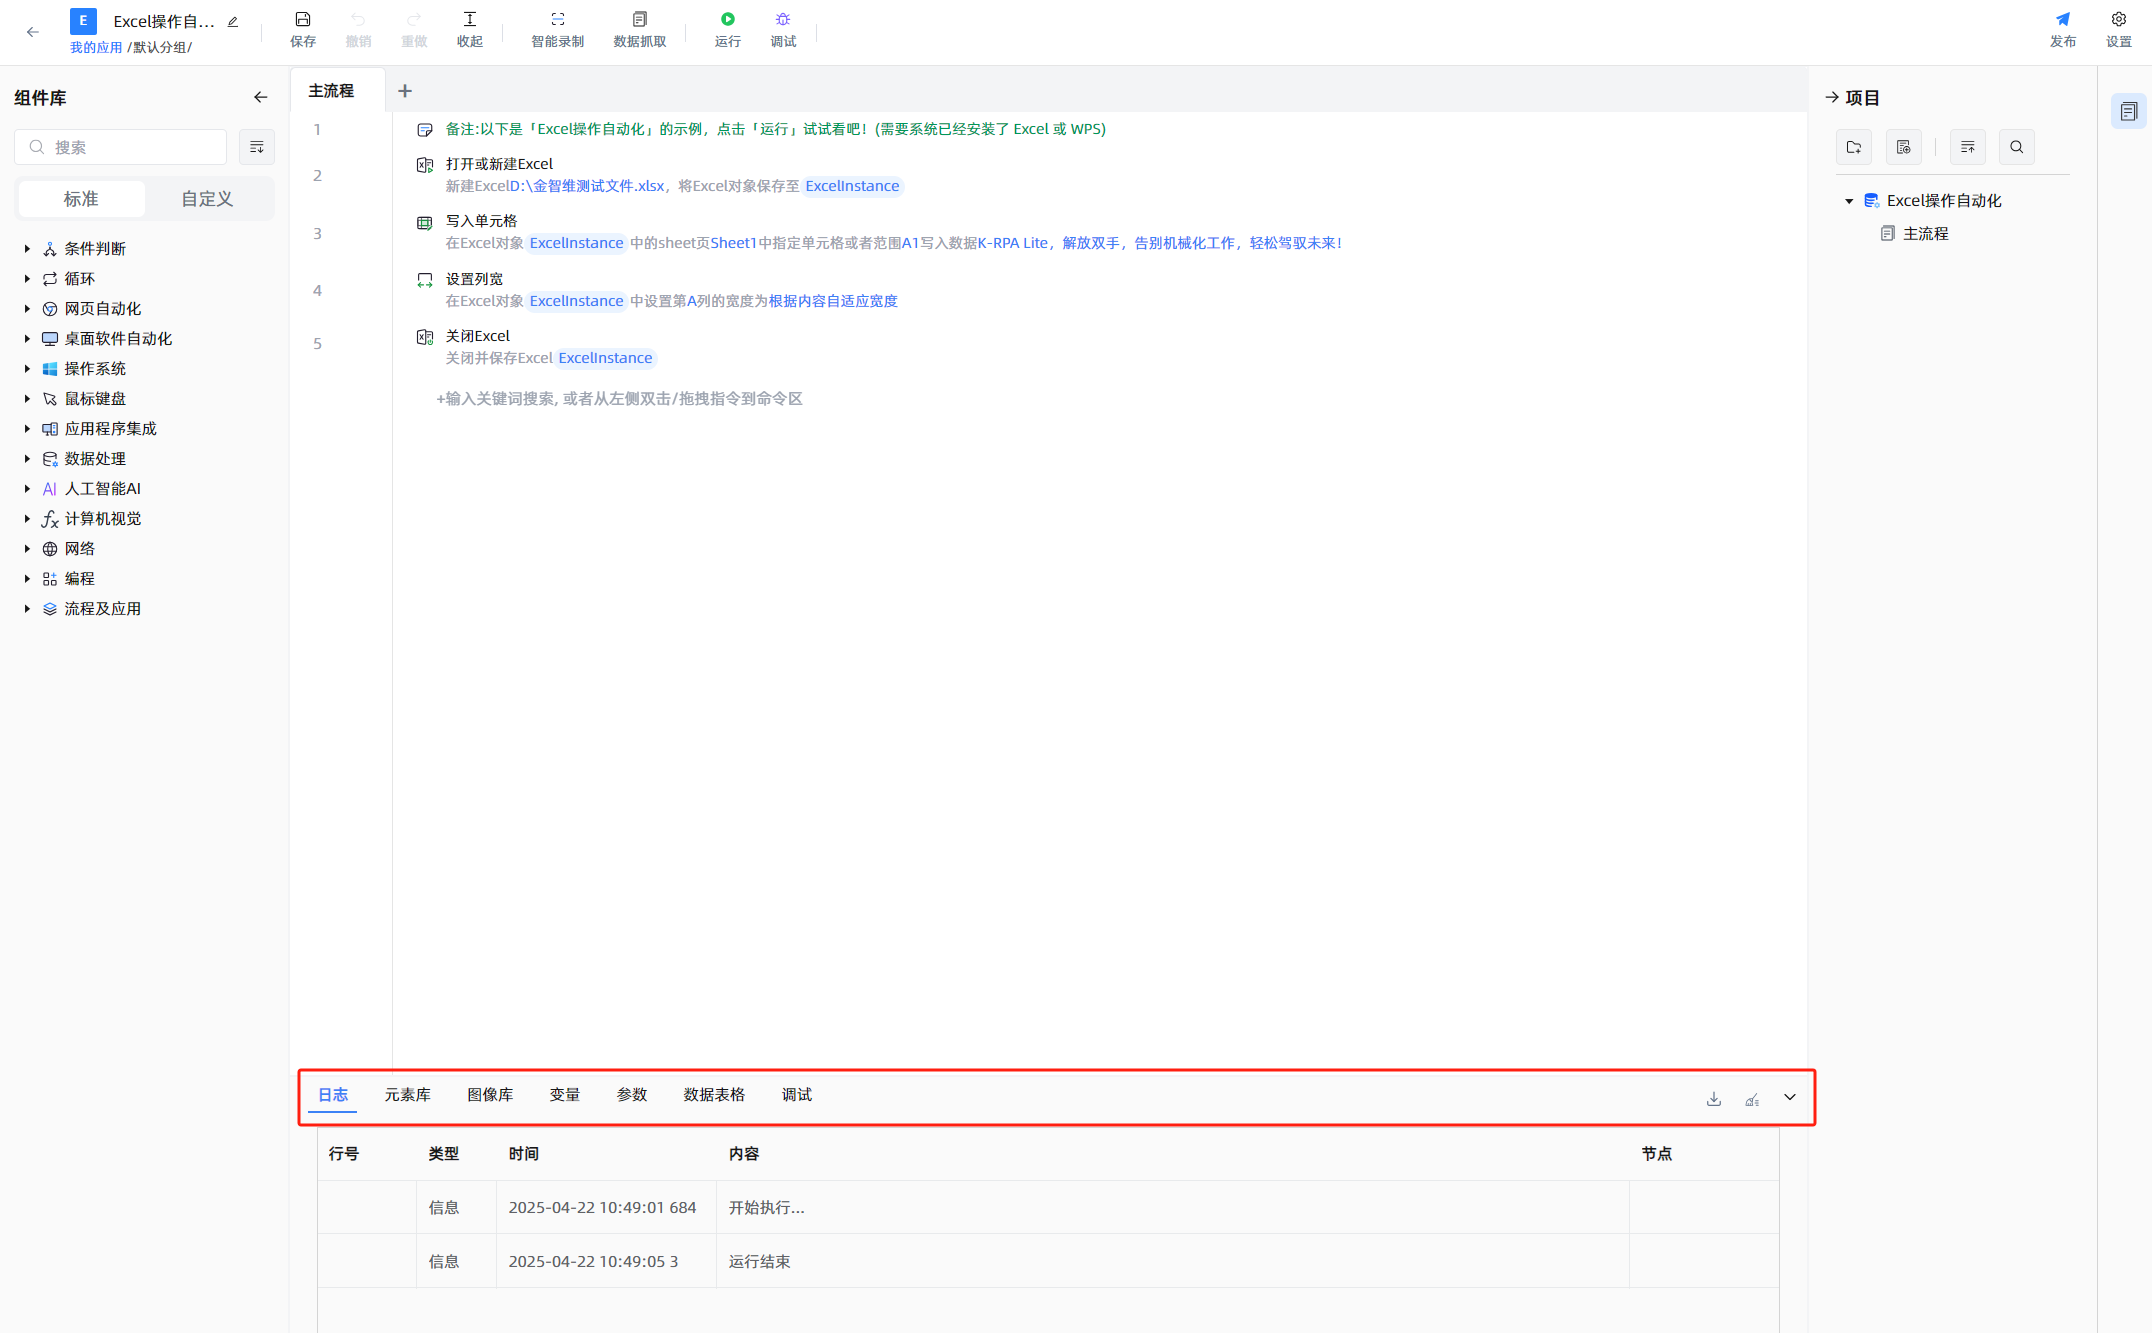Select the 写入单元格 command
2152x1333 pixels.
click(481, 221)
